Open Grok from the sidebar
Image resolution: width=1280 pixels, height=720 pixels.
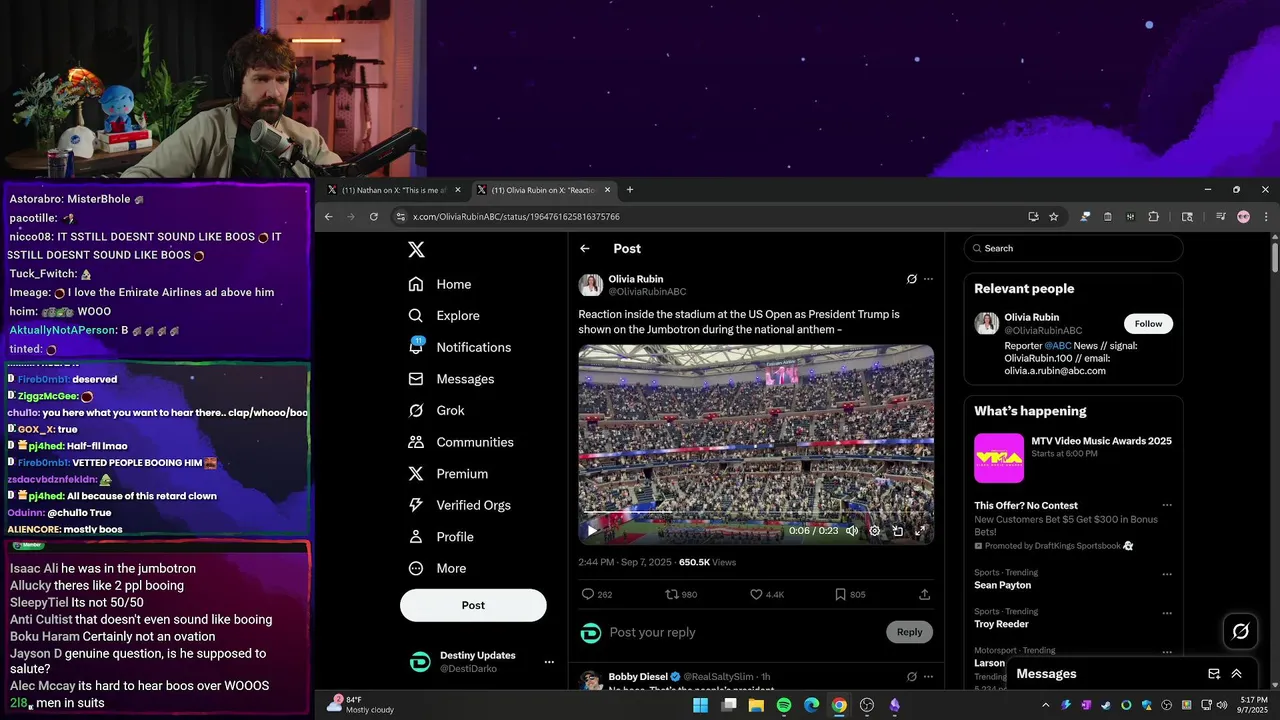[x=436, y=410]
